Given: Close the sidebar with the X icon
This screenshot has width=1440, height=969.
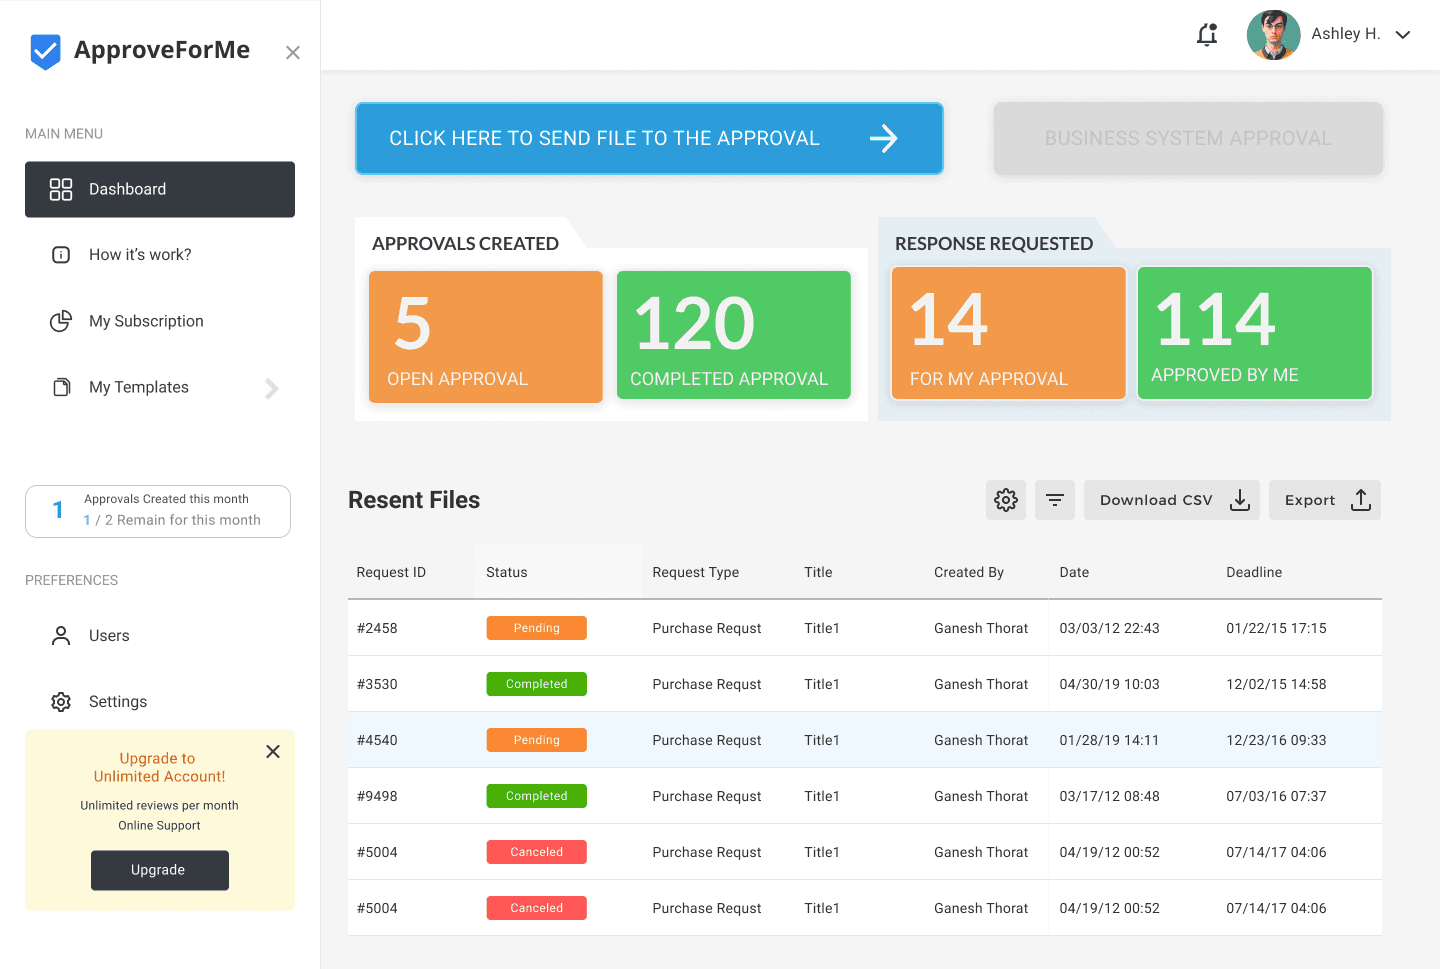Looking at the screenshot, I should (293, 53).
